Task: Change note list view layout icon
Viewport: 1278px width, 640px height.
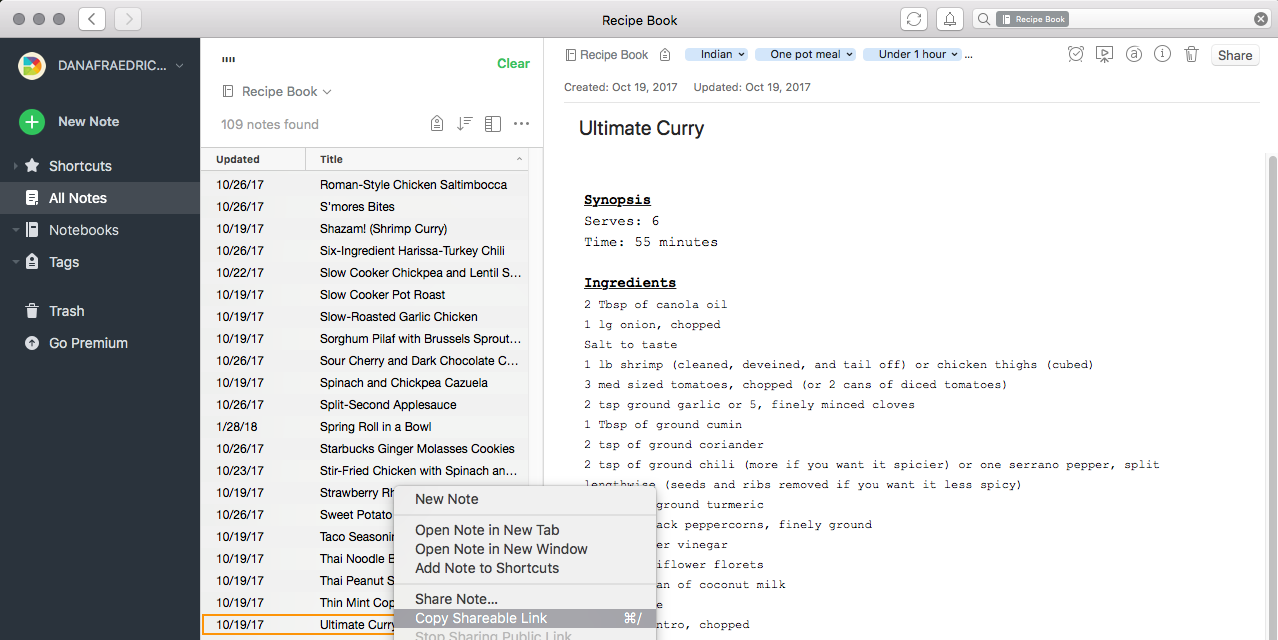Action: pyautogui.click(x=492, y=124)
